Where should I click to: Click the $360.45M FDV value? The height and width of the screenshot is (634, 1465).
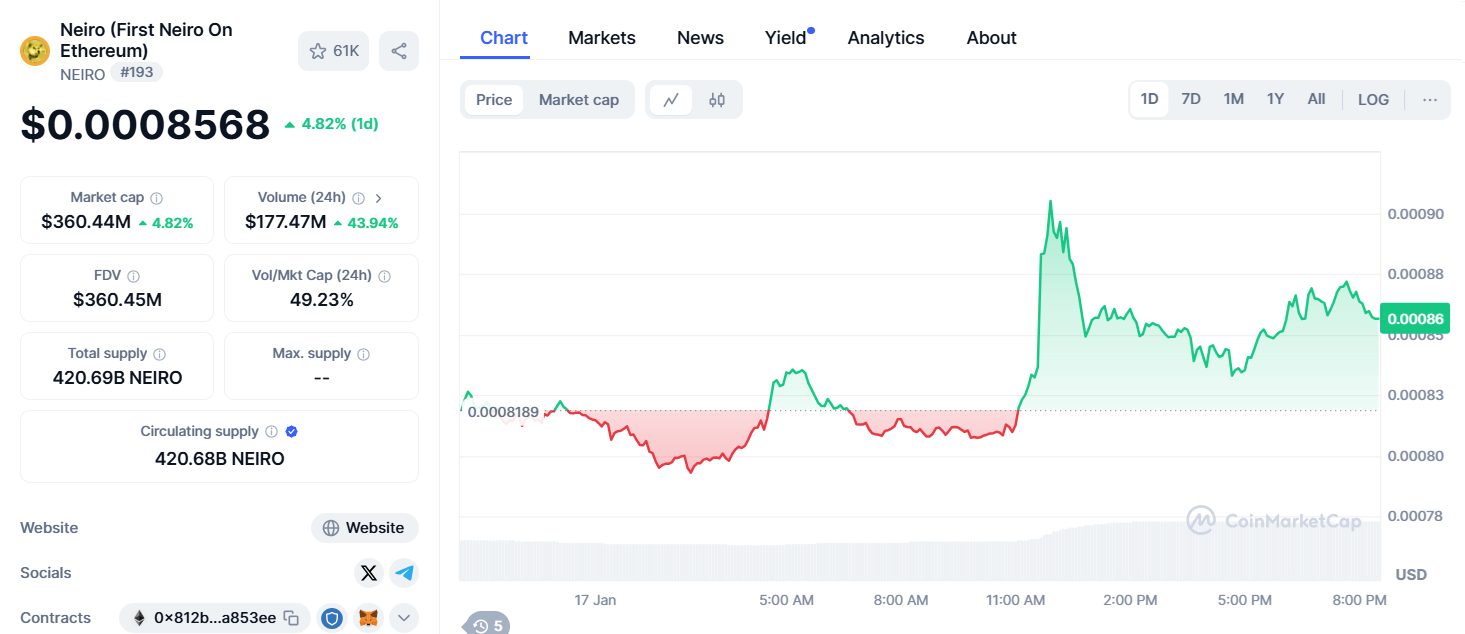click(117, 300)
